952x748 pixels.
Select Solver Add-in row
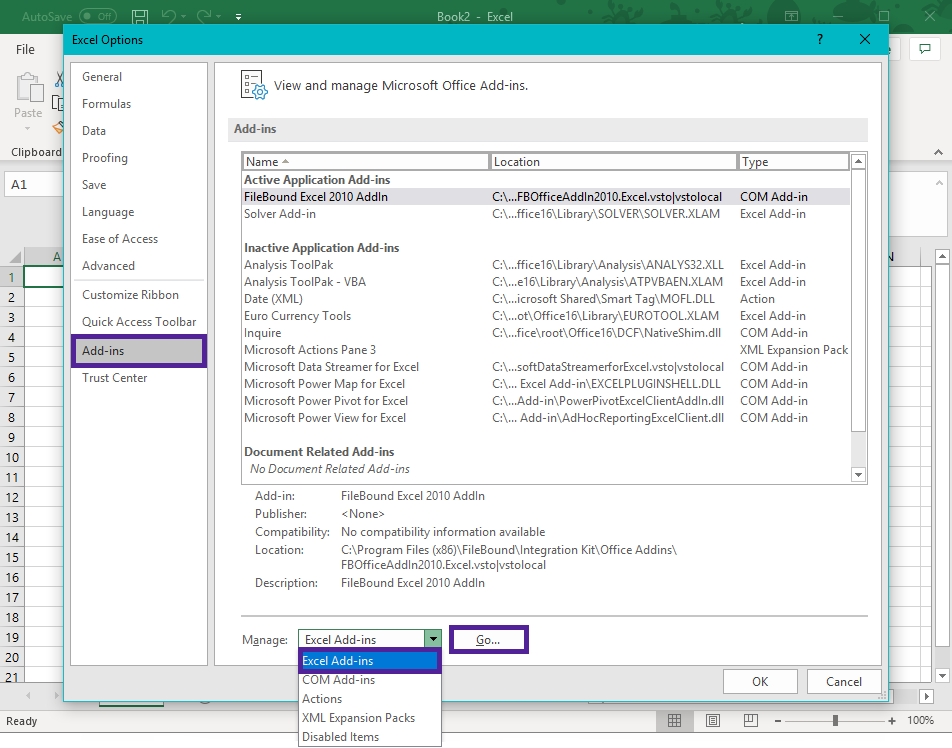click(546, 214)
